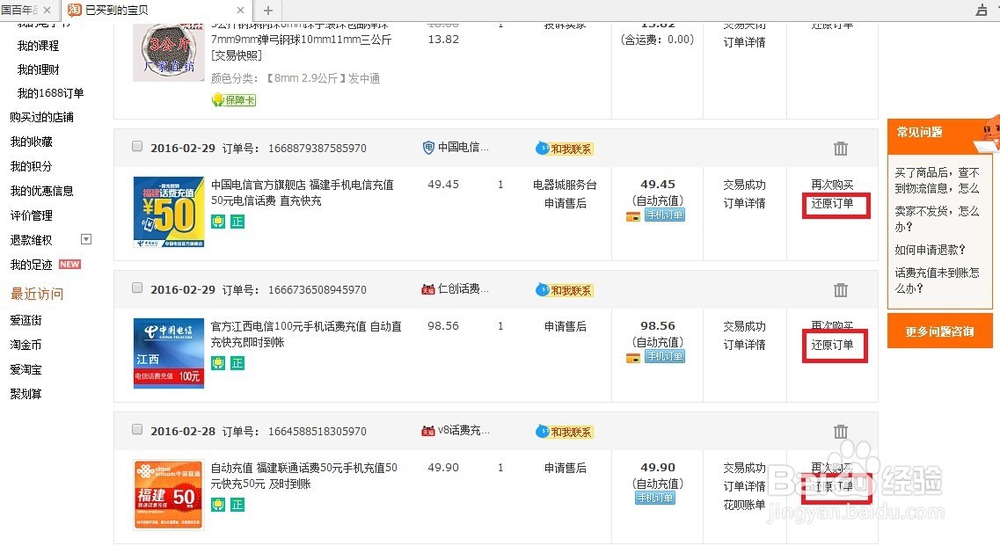Screen dimensions: 1000x546
Task: Click 申请售后 for the 49.90 order
Action: (x=565, y=468)
